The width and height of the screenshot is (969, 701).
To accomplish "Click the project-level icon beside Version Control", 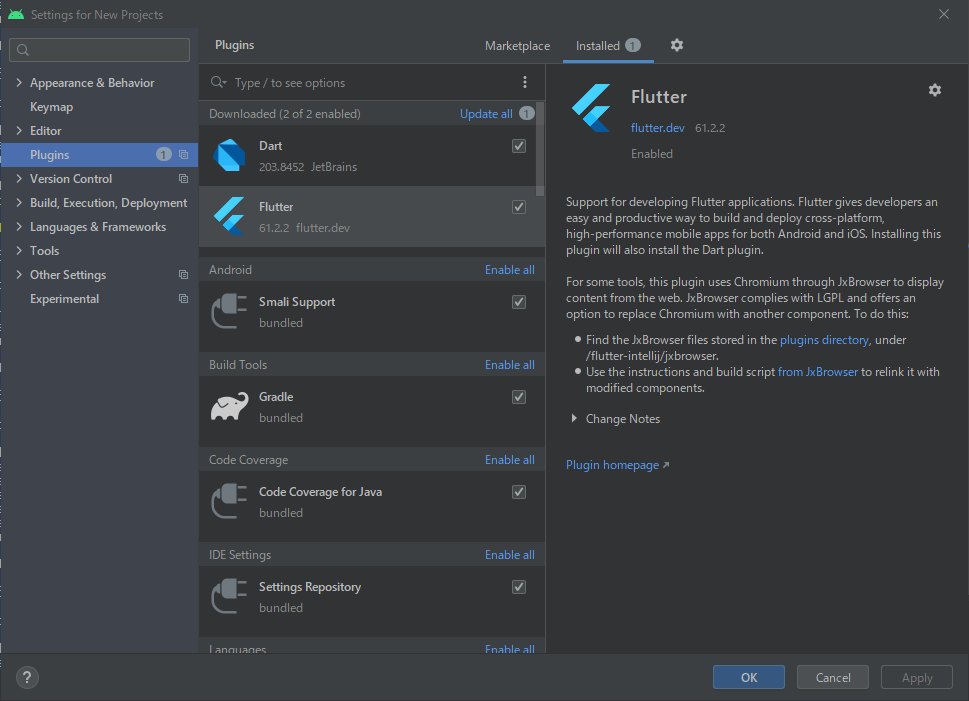I will click(x=184, y=179).
